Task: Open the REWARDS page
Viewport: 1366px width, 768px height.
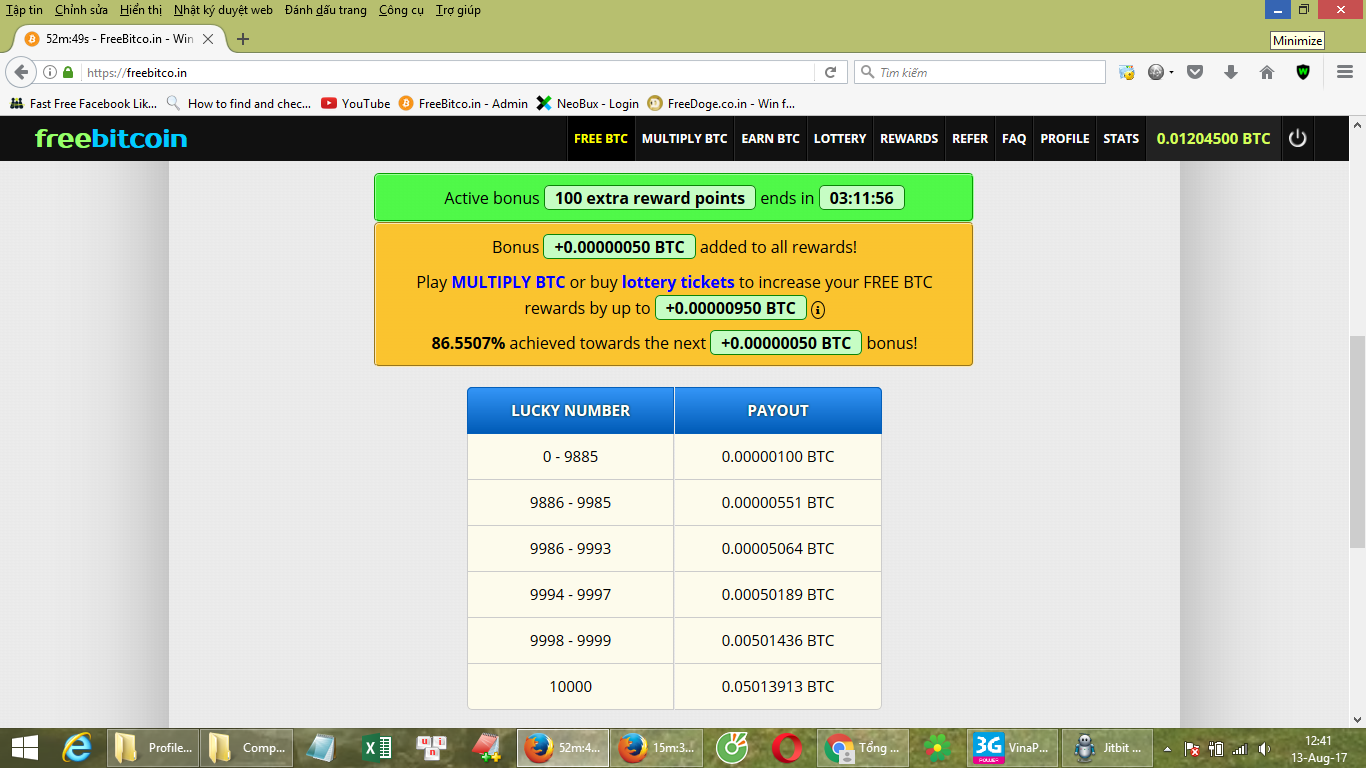Action: click(909, 138)
